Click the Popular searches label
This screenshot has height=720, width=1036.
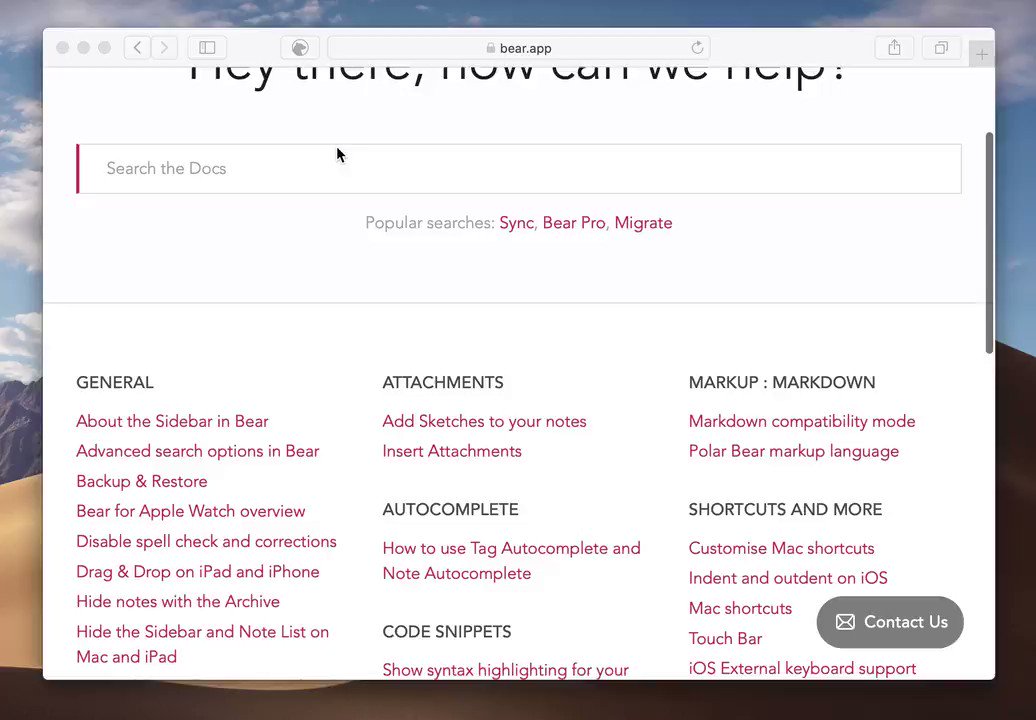[x=430, y=223]
